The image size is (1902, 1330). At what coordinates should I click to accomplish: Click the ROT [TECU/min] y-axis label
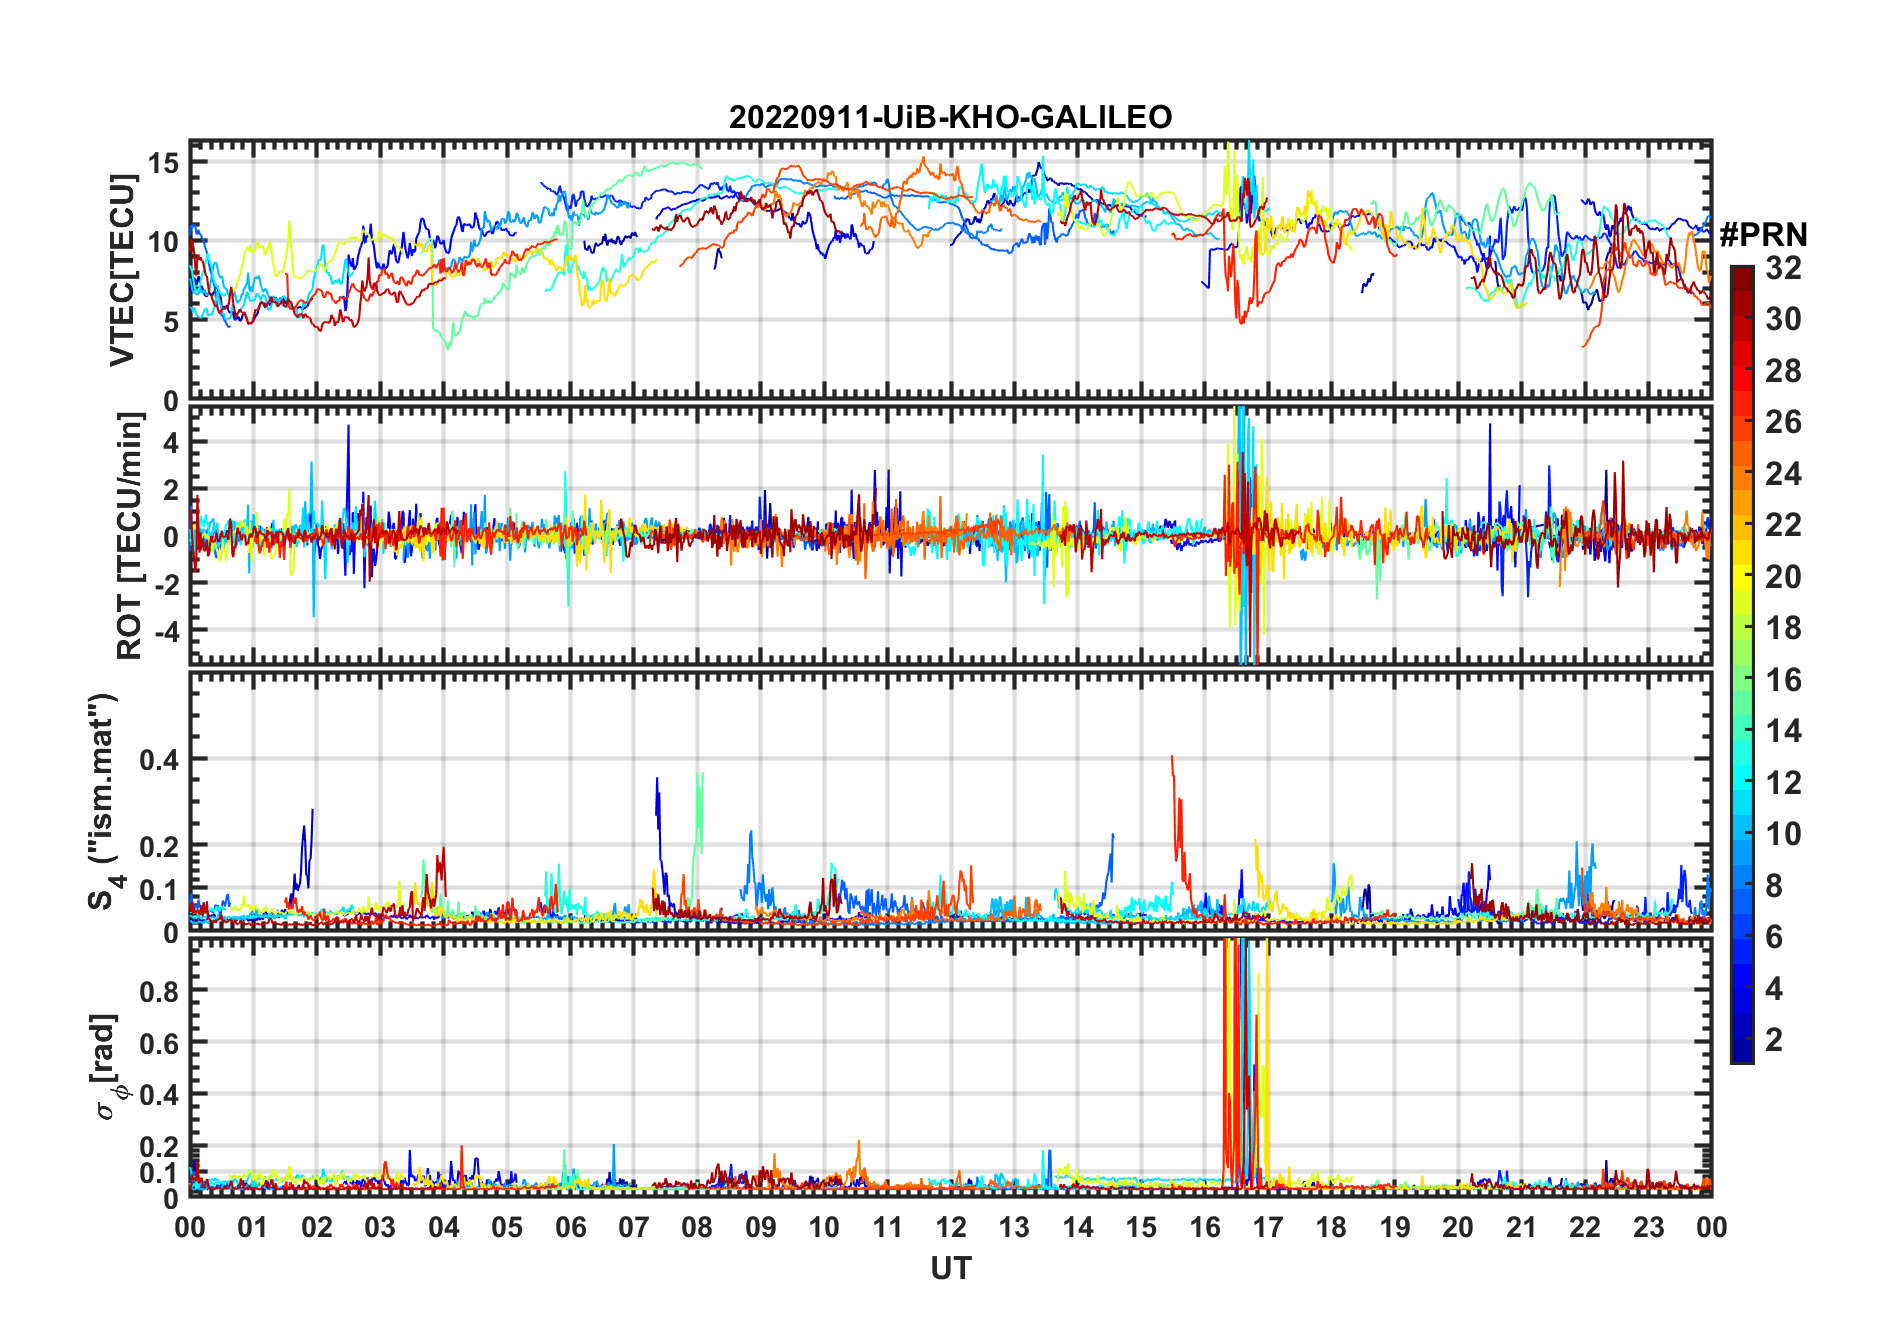pyautogui.click(x=129, y=537)
